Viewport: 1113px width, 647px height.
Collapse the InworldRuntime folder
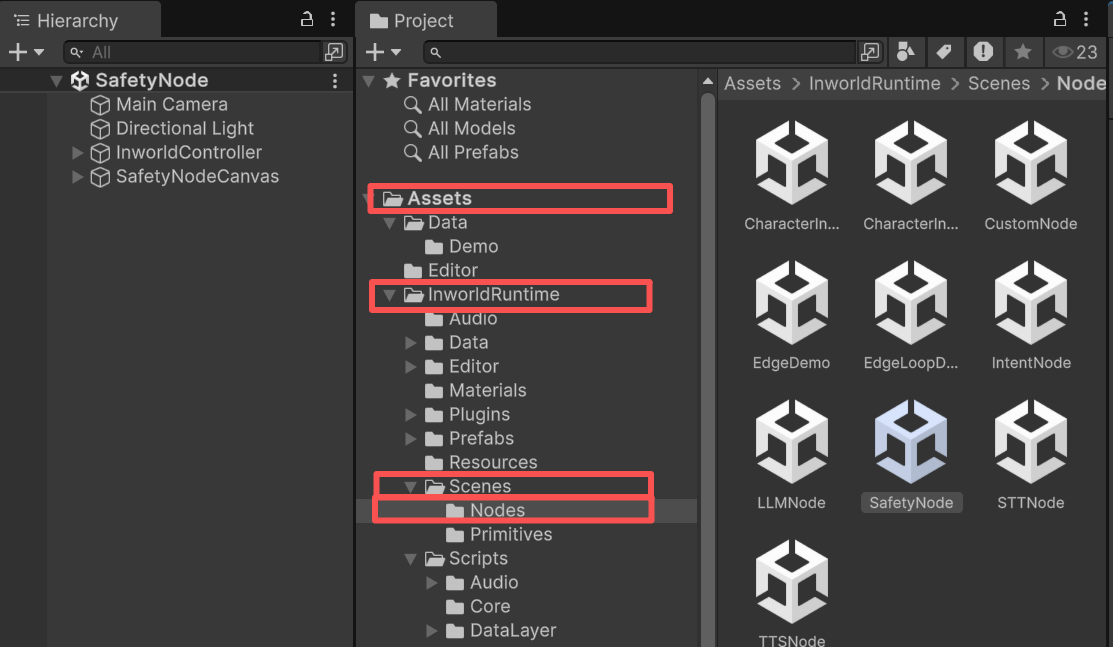[x=389, y=295]
